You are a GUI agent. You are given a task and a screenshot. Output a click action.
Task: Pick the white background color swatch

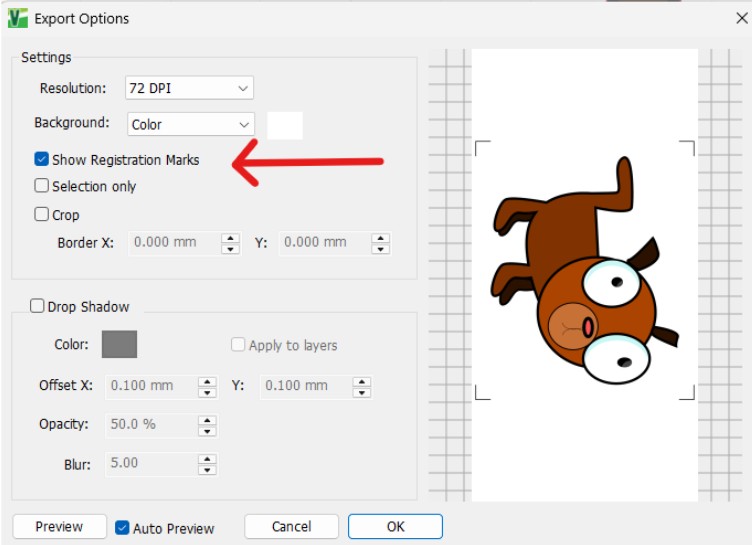pyautogui.click(x=285, y=126)
